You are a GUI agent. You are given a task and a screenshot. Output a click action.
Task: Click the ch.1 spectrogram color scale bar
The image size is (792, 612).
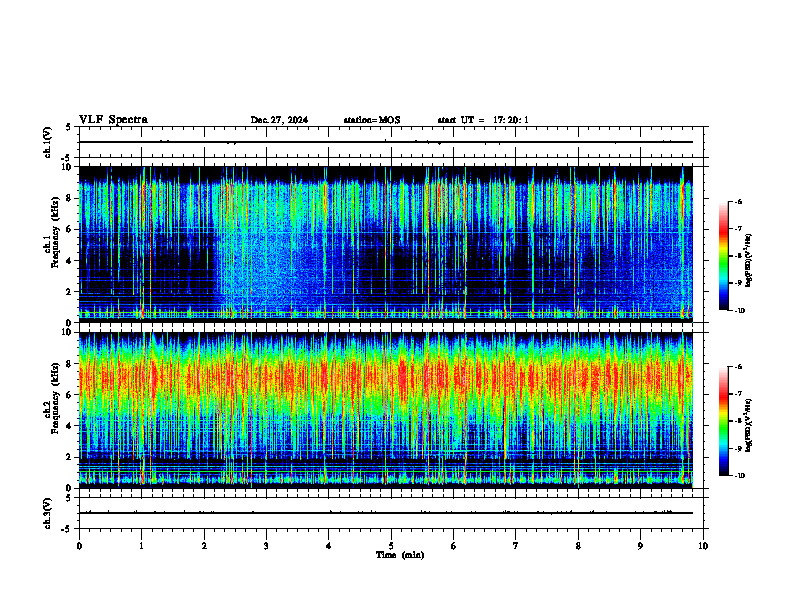coord(724,256)
